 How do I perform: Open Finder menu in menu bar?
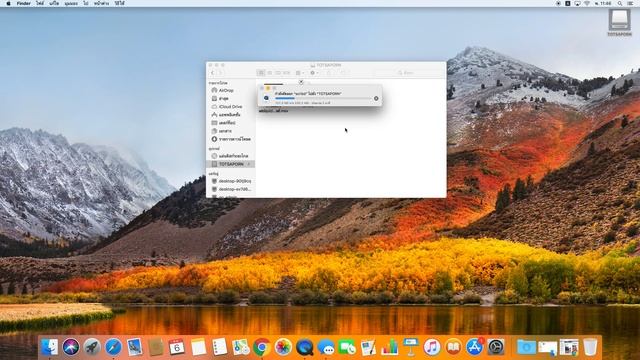(24, 3)
